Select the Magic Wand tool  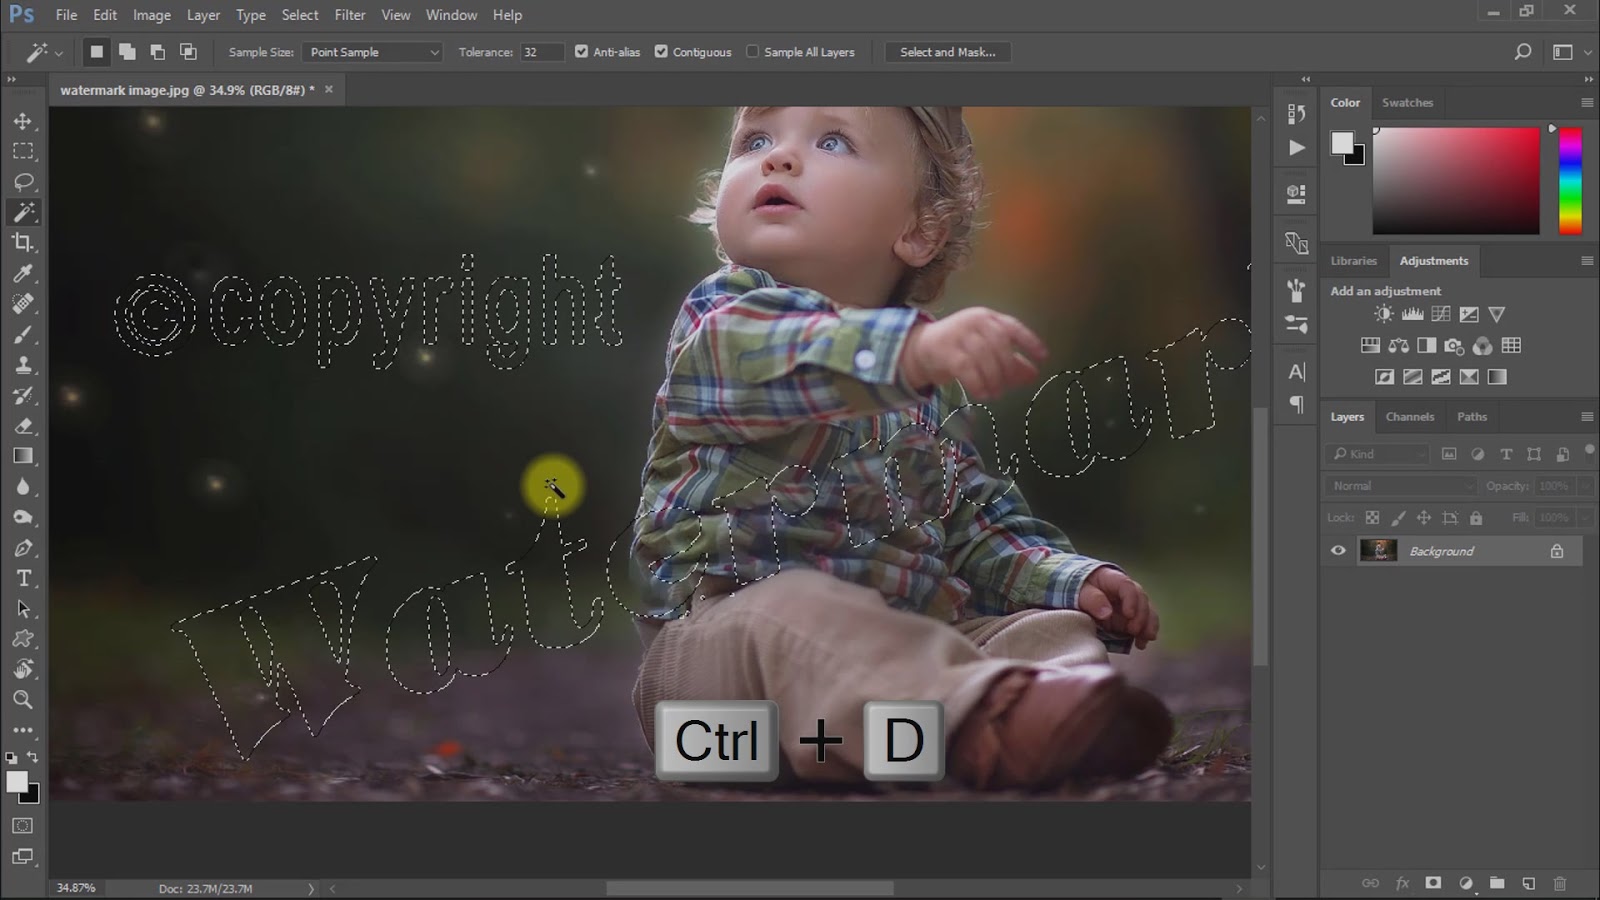[22, 212]
